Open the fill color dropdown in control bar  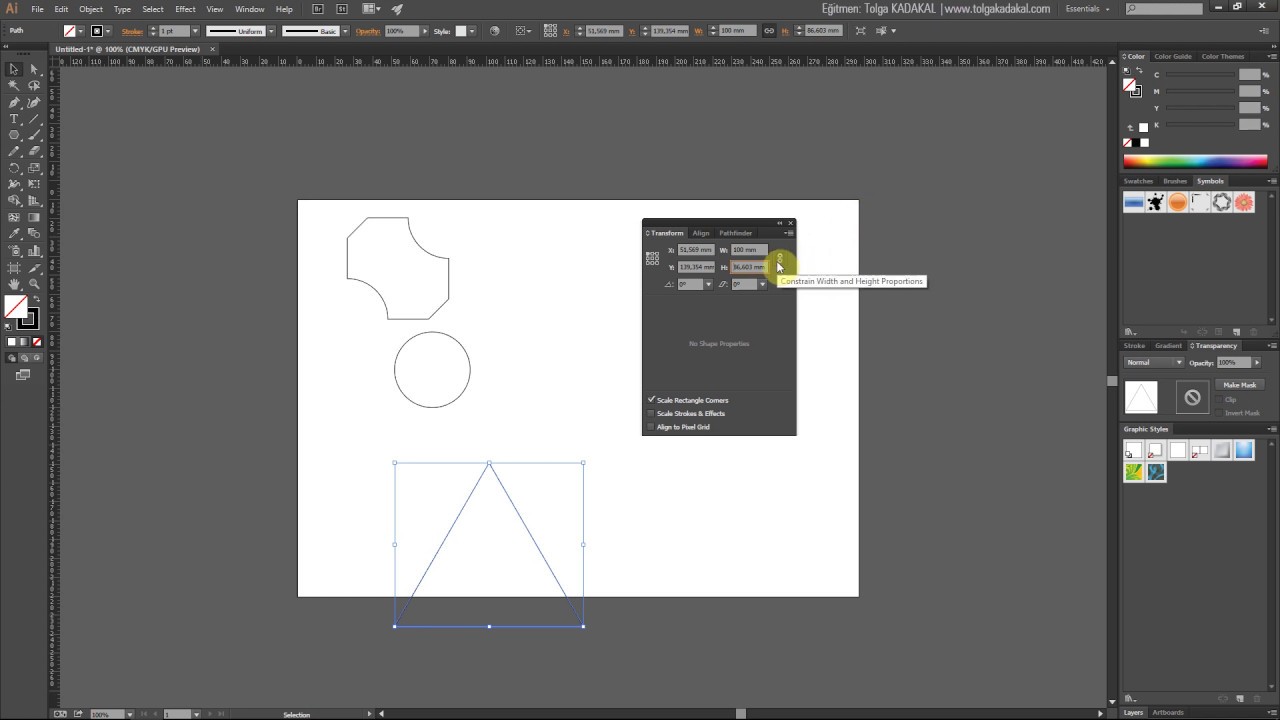[80, 30]
